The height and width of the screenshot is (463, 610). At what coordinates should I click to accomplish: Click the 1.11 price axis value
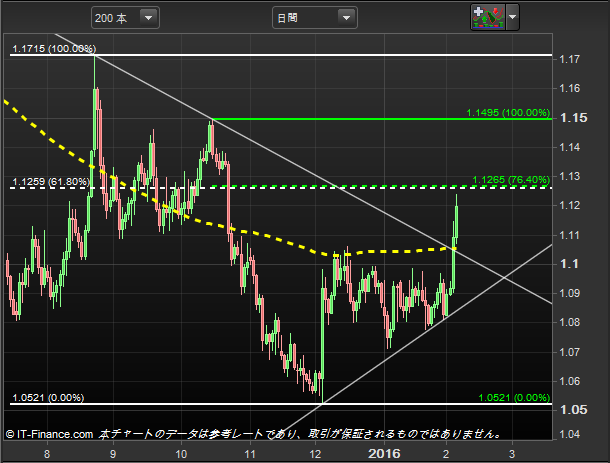point(569,235)
